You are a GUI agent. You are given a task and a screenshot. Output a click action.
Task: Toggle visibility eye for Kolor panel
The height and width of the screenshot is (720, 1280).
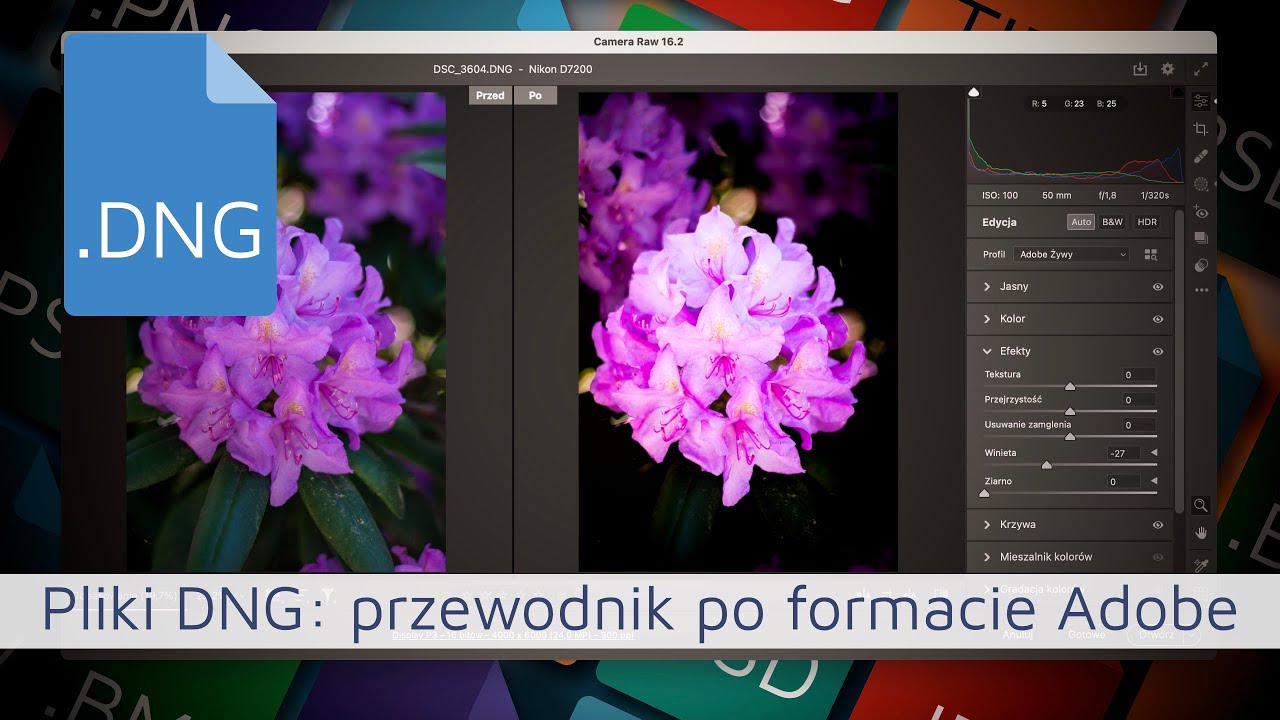click(1158, 319)
